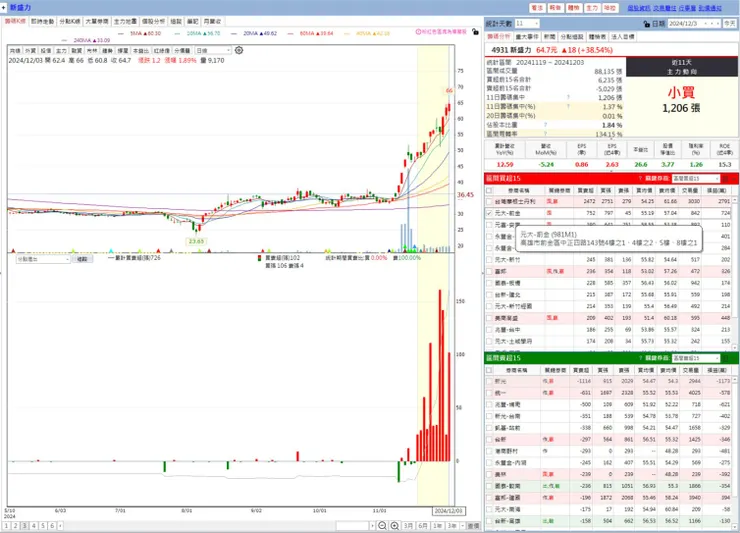Open help question mark in green 賣超 header
Viewport: 740px width, 533px height.
coord(640,358)
